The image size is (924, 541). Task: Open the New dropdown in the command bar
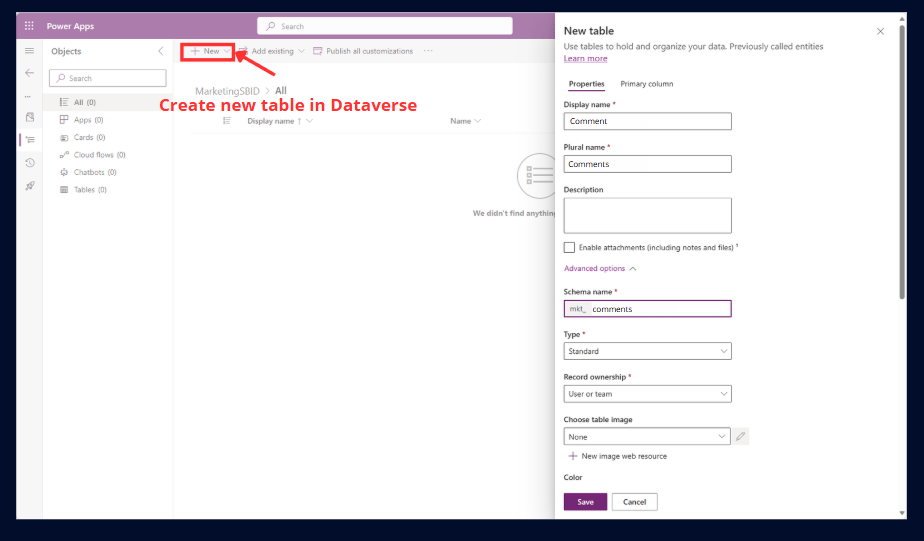tap(208, 51)
